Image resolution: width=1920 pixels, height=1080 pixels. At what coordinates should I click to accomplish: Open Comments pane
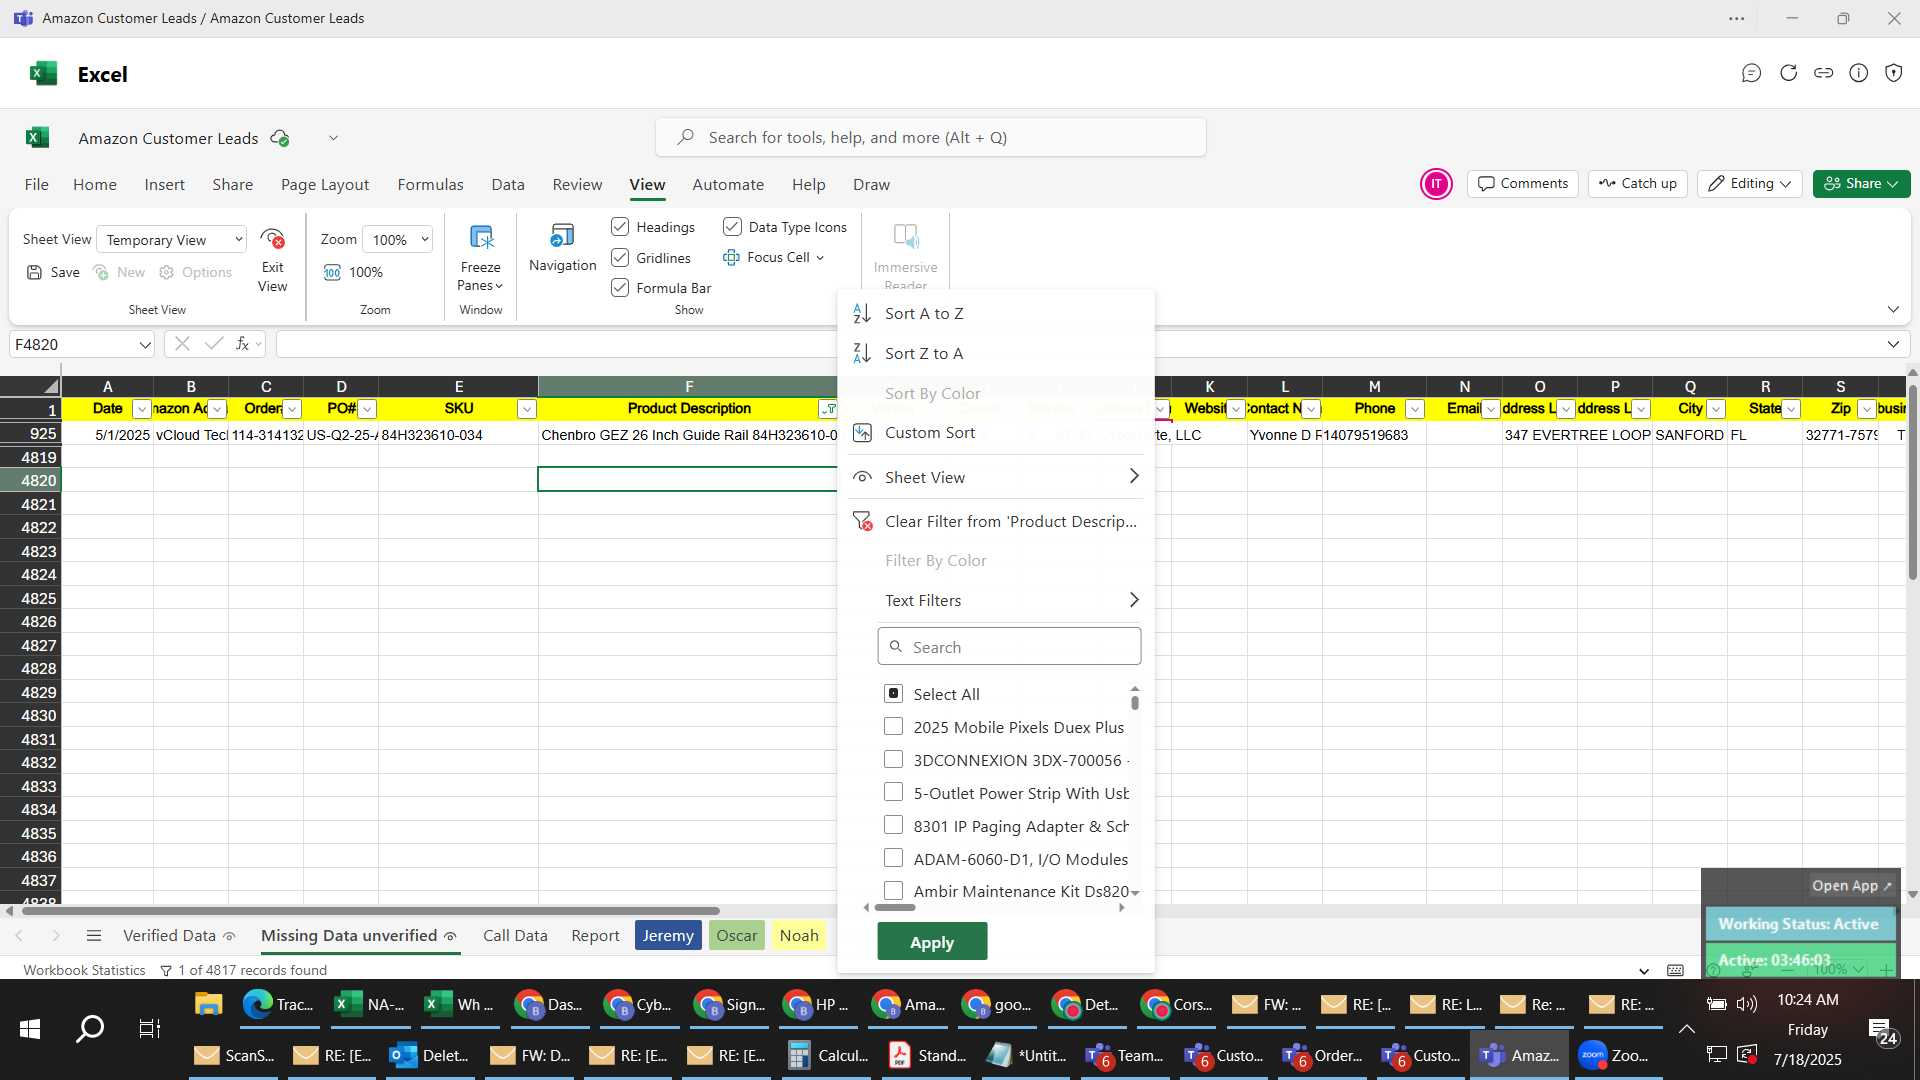(x=1523, y=184)
